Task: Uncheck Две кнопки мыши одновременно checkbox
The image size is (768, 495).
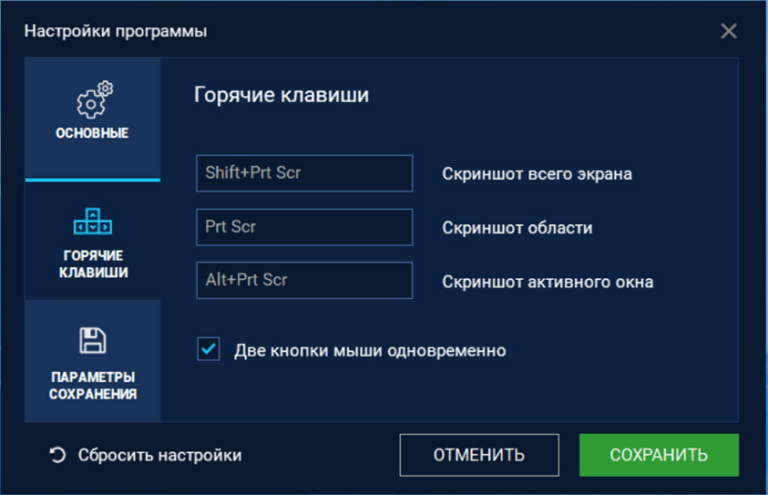Action: pos(208,349)
